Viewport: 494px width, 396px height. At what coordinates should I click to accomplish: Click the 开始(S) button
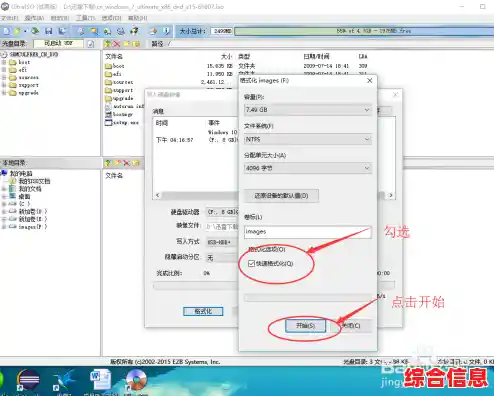point(305,325)
